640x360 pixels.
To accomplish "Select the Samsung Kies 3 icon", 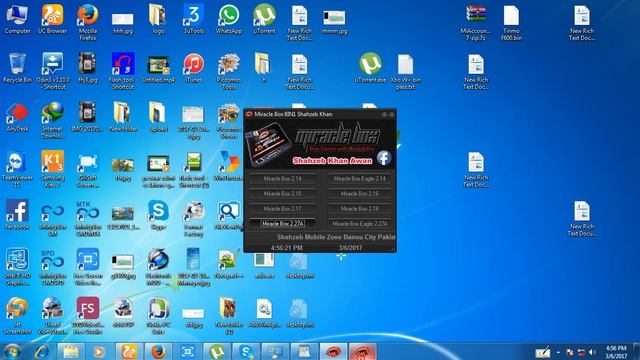I will (x=52, y=169).
